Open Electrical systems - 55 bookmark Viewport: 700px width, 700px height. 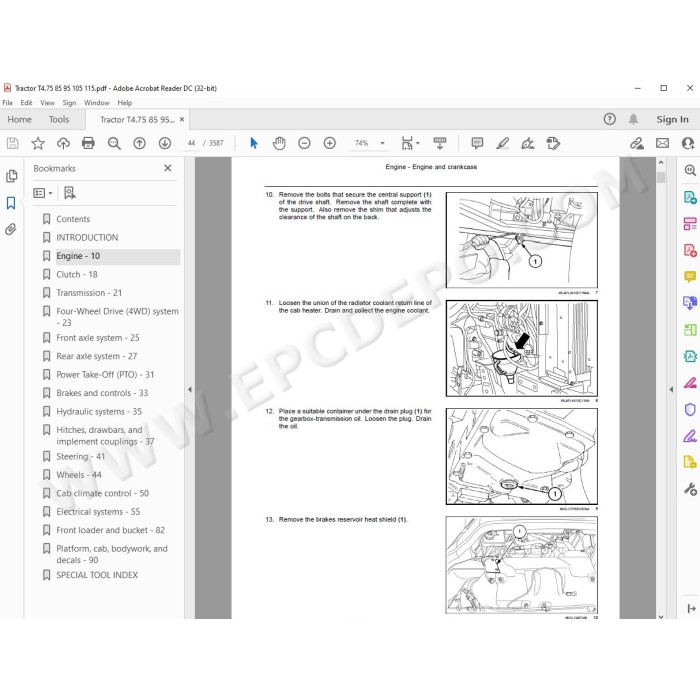tap(98, 512)
